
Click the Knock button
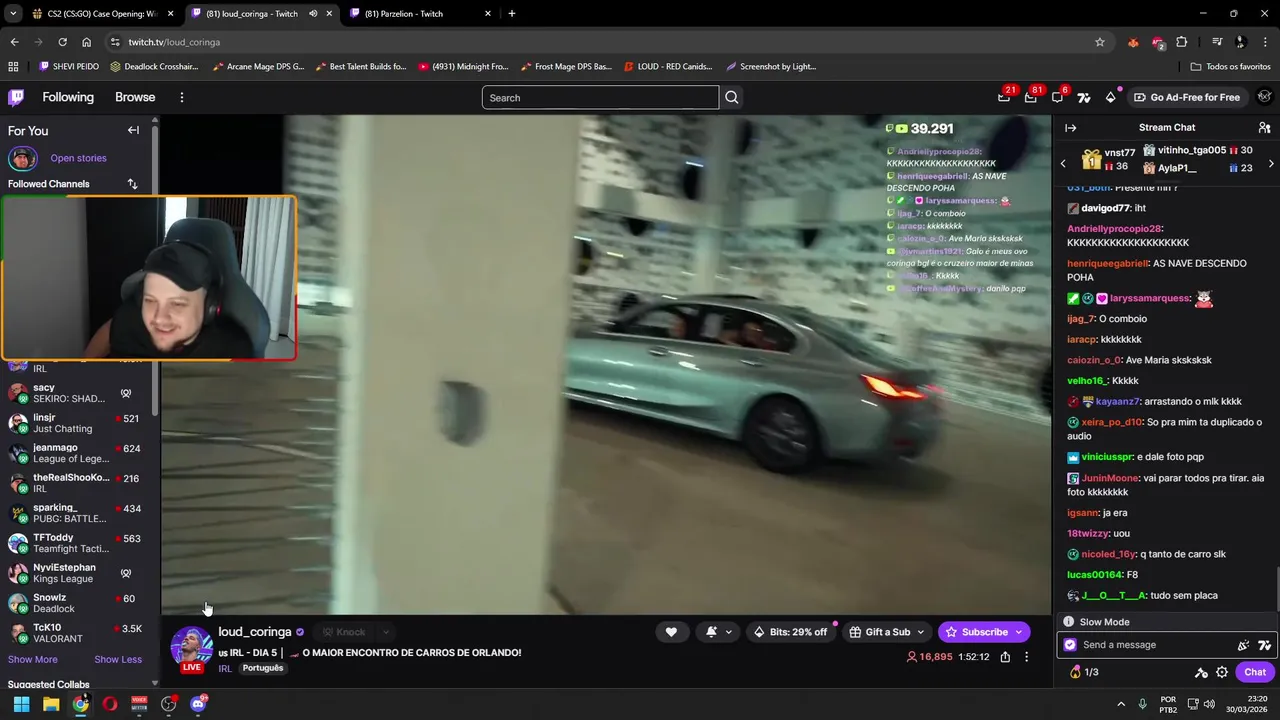pyautogui.click(x=343, y=632)
